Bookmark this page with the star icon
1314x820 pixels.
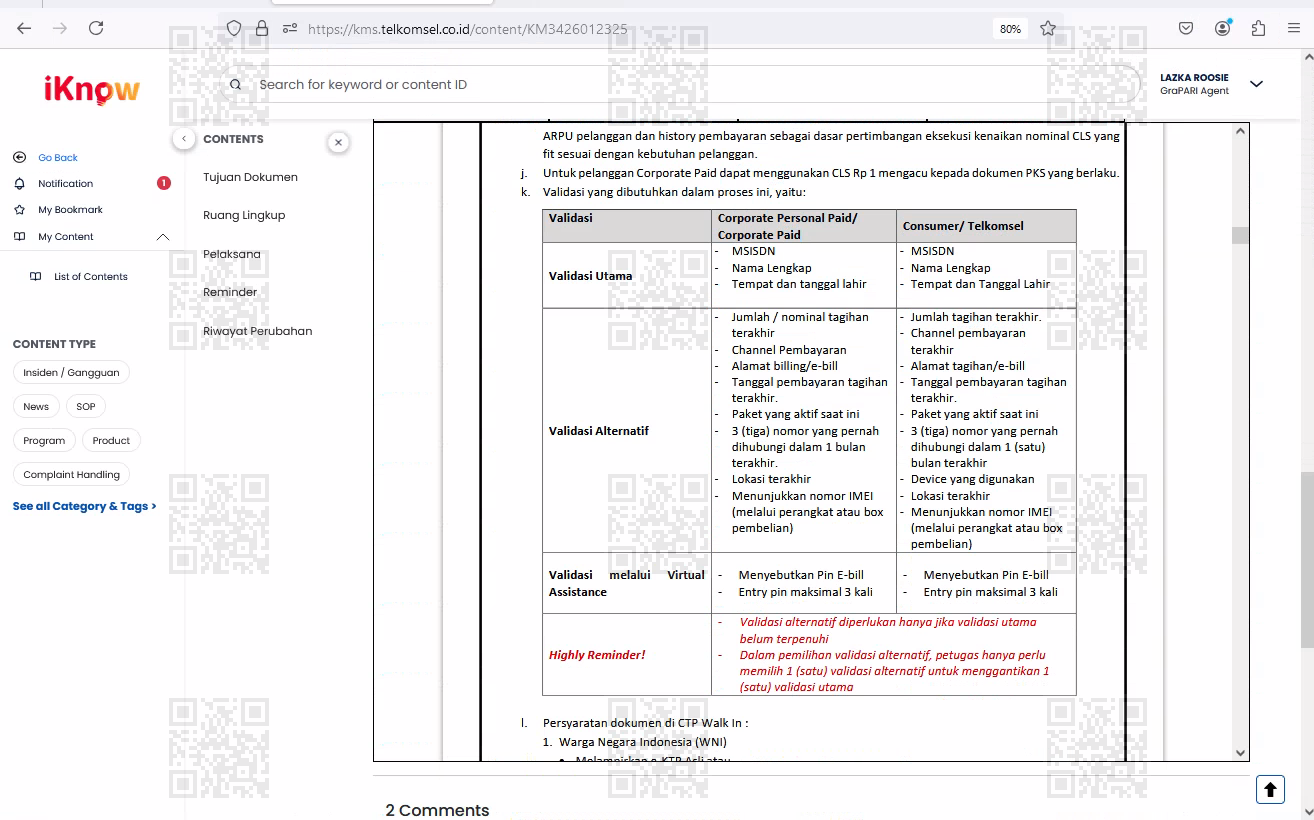click(x=1048, y=28)
